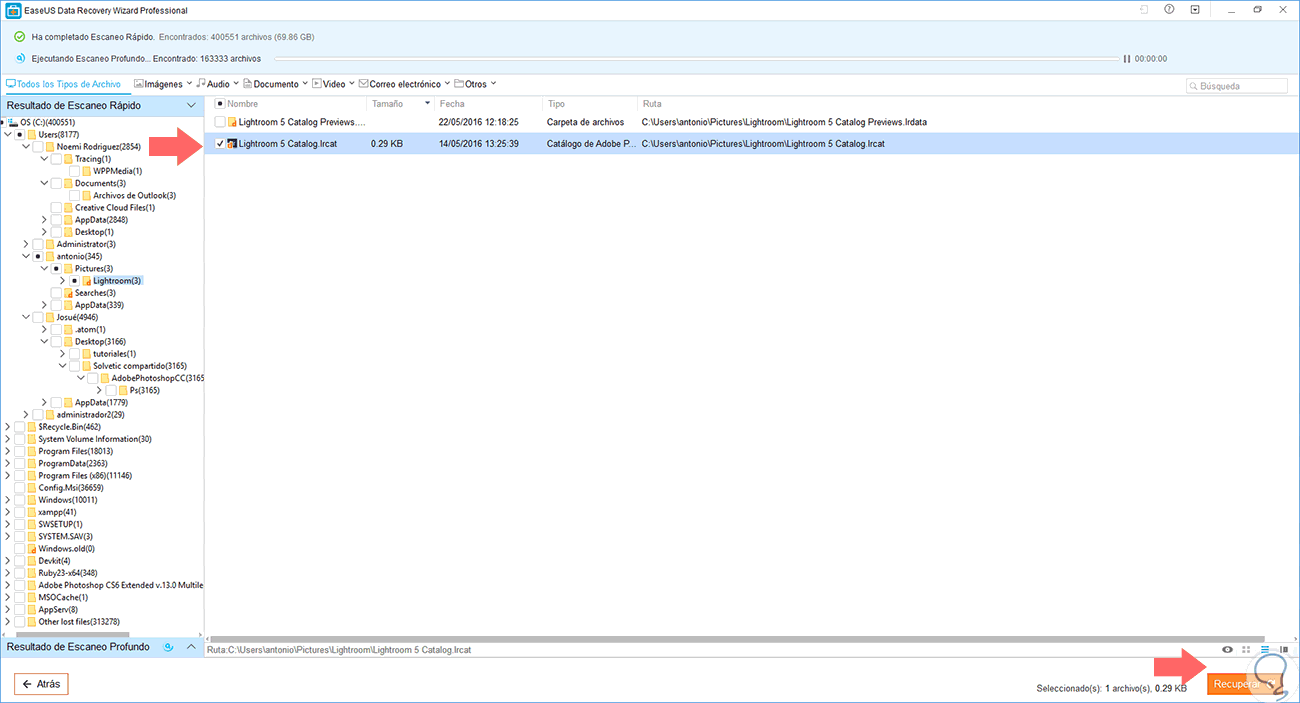Viewport: 1300px width, 703px height.
Task: Expand the Administrator(3) tree node
Action: point(26,244)
